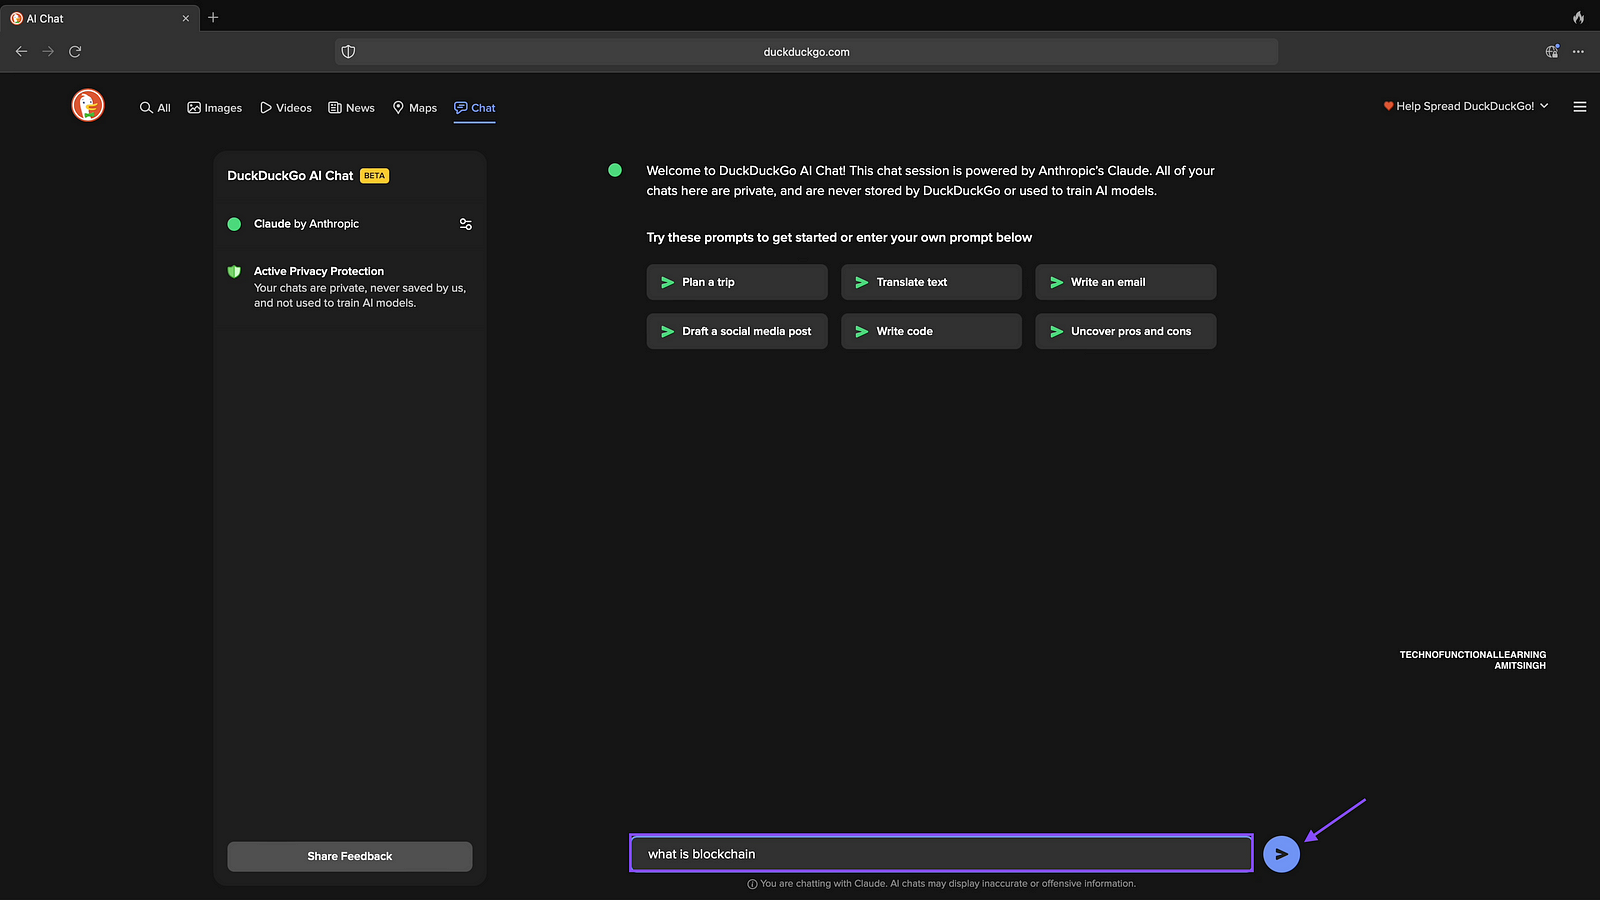Click the duckduckgo.com address bar

[x=806, y=52]
